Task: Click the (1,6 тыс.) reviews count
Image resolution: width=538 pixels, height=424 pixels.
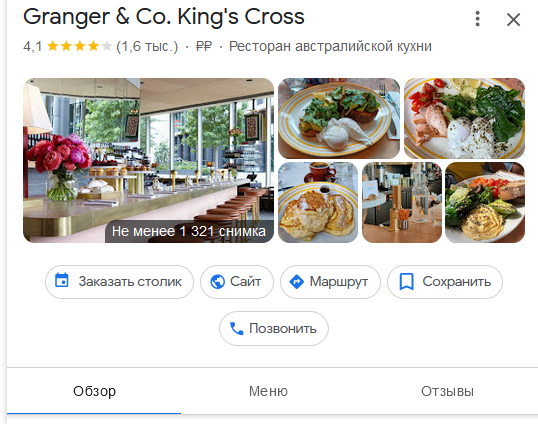Action: pos(147,46)
